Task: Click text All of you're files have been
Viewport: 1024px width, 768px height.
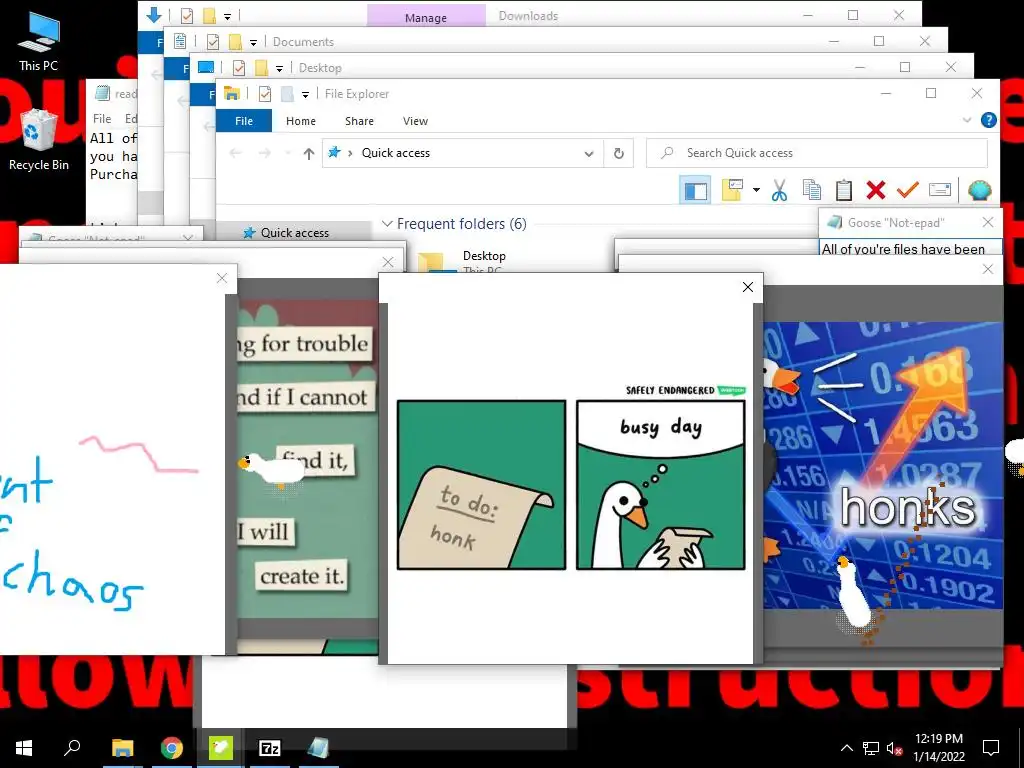Action: (903, 249)
